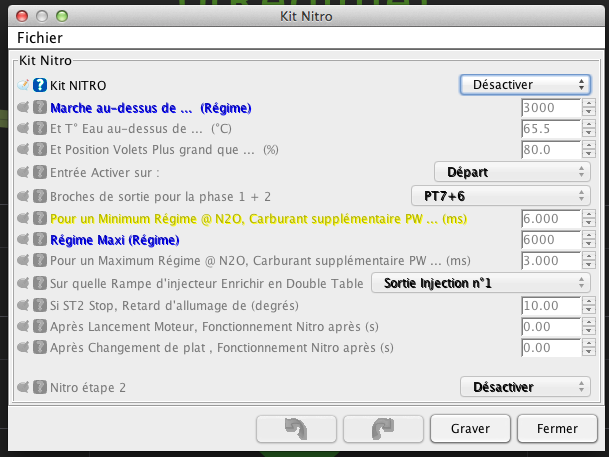
Task: Click gauge icon for Si ST2 Stop row
Action: pos(23,305)
